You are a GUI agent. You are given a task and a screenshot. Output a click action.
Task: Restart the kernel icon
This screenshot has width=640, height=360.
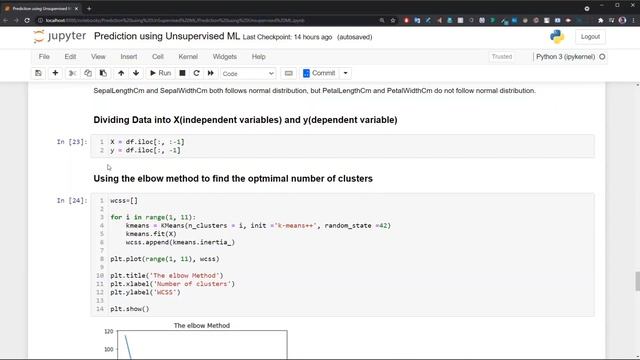pos(196,73)
